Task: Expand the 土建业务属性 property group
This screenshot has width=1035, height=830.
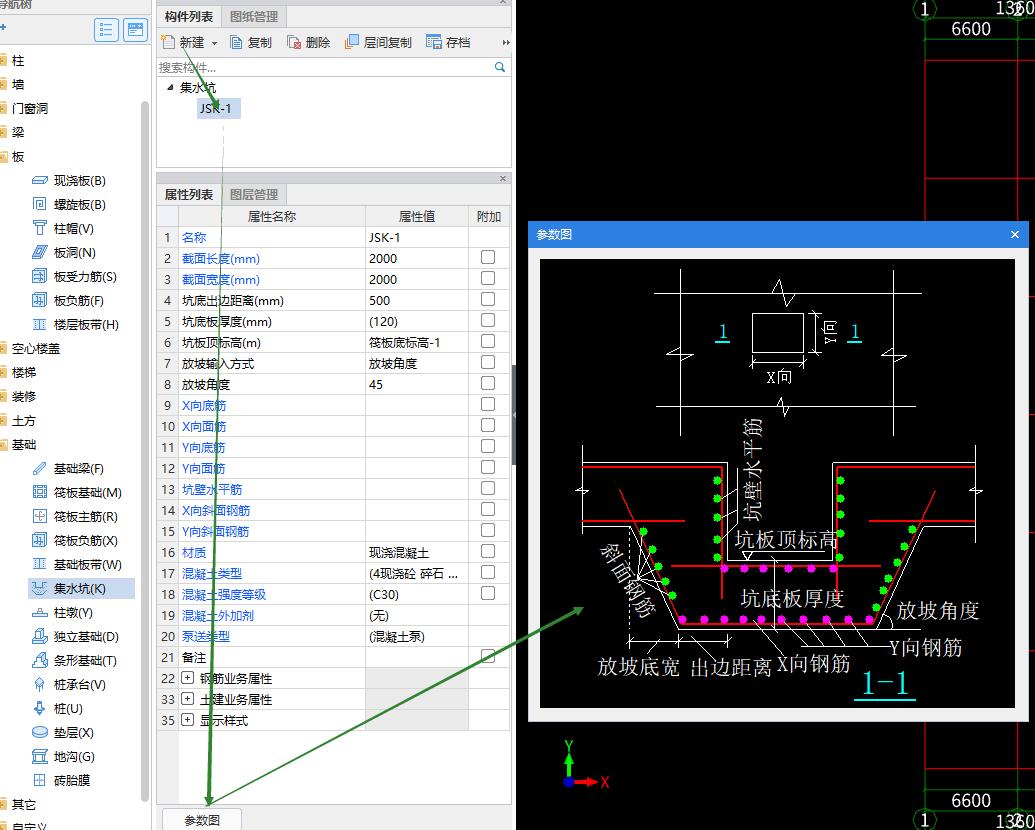Action: 187,699
